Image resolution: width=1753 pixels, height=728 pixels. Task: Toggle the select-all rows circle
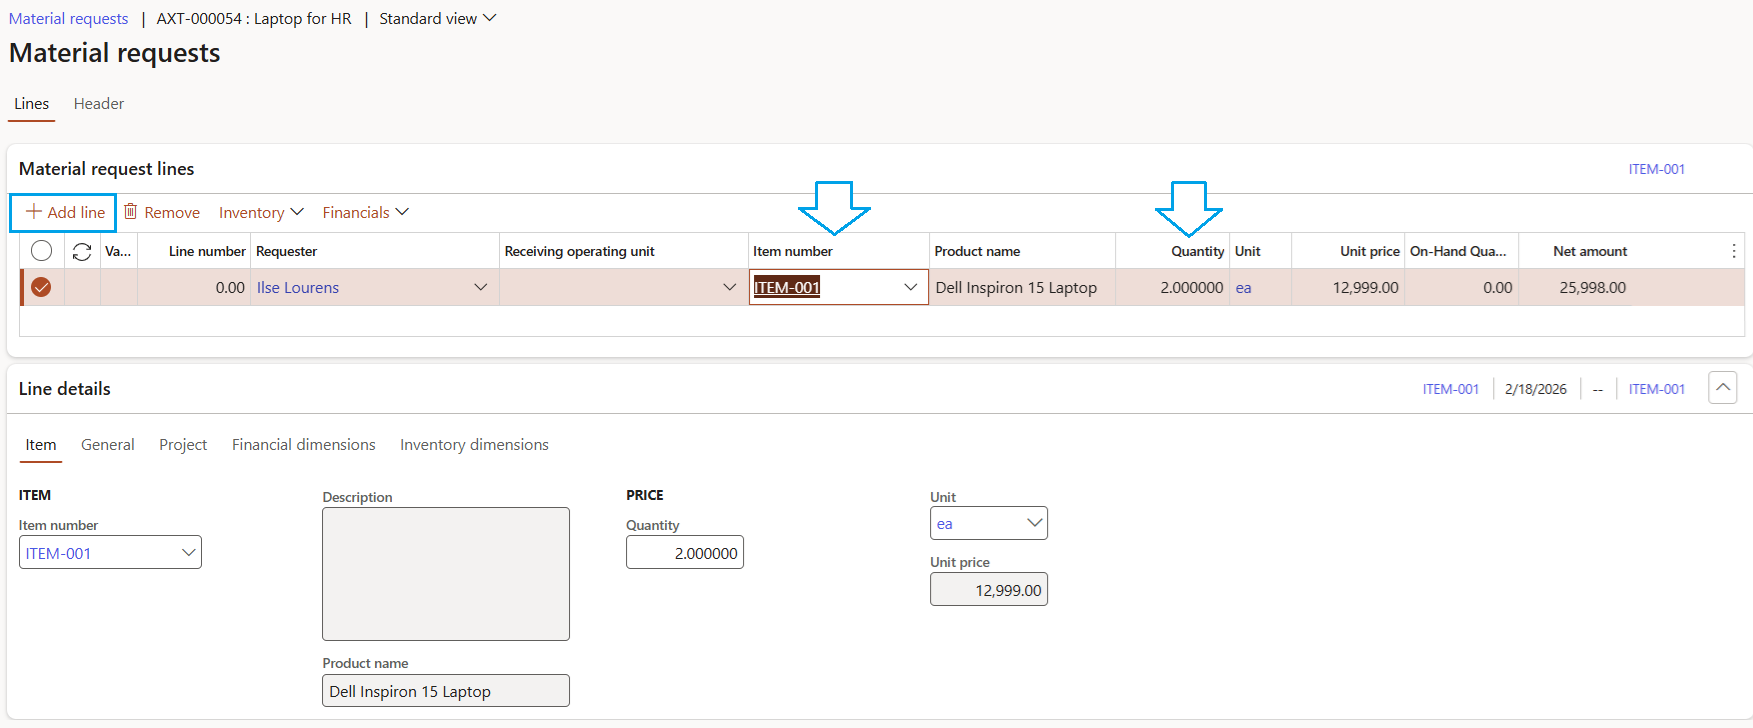41,252
